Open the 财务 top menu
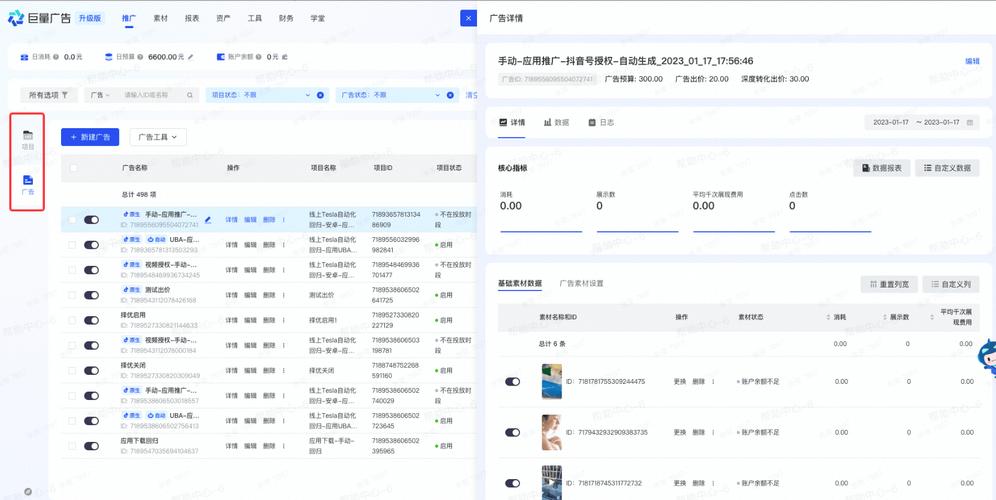This screenshot has height=500, width=996. (x=286, y=18)
